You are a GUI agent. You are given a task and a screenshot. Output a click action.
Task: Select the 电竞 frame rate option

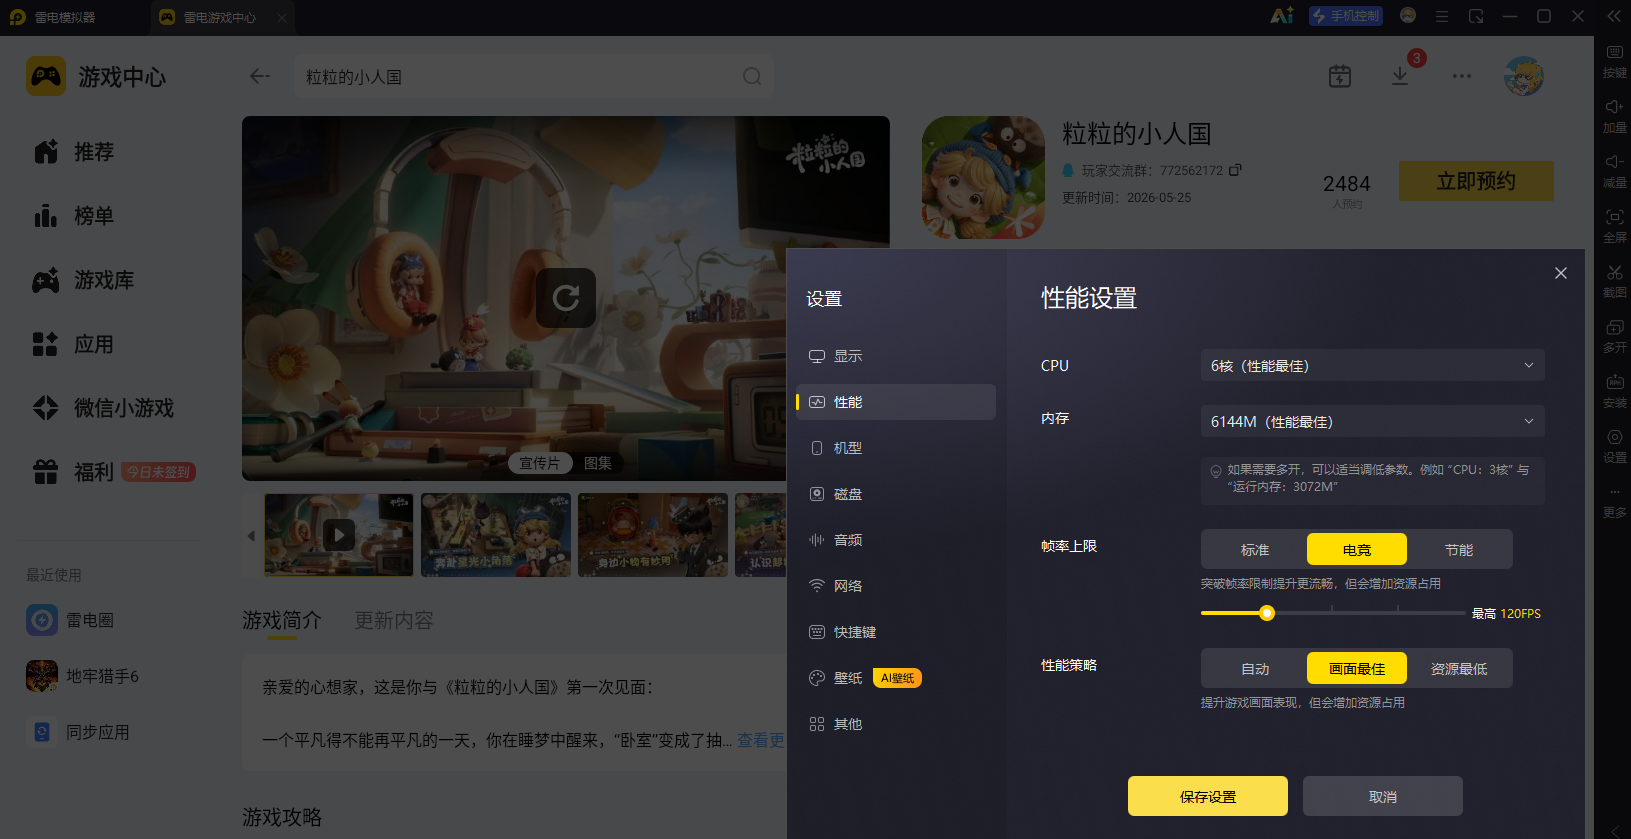point(1357,549)
